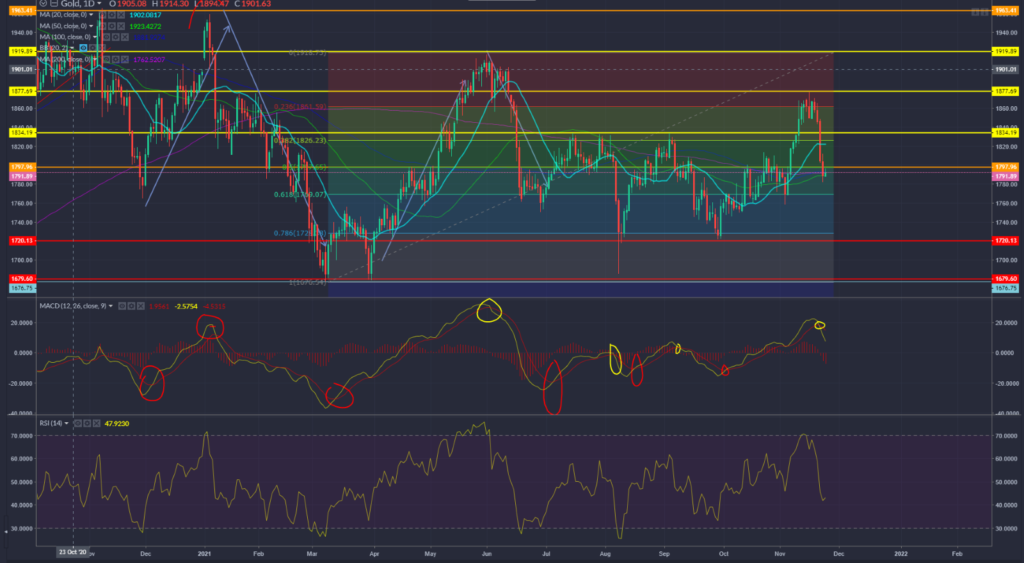Hide the RSI (14) indicator

click(x=78, y=423)
